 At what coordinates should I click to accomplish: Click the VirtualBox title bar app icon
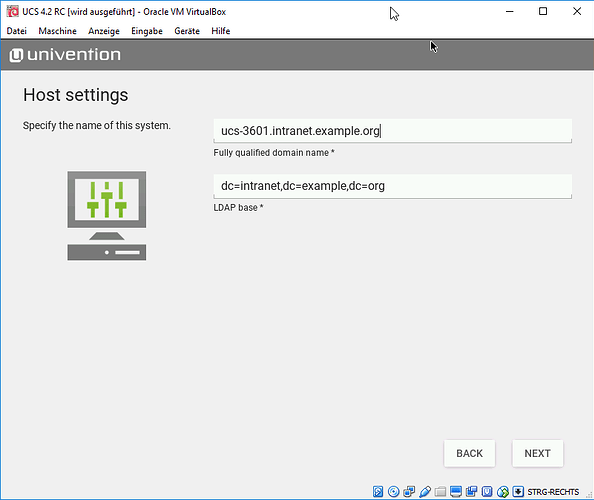coord(13,11)
